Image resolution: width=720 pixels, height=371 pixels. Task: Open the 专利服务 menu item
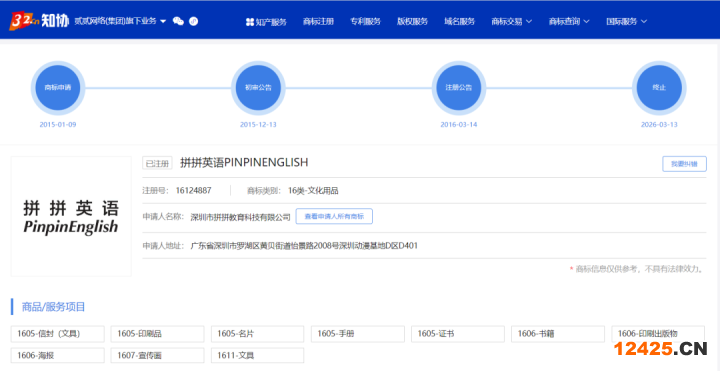pyautogui.click(x=366, y=22)
